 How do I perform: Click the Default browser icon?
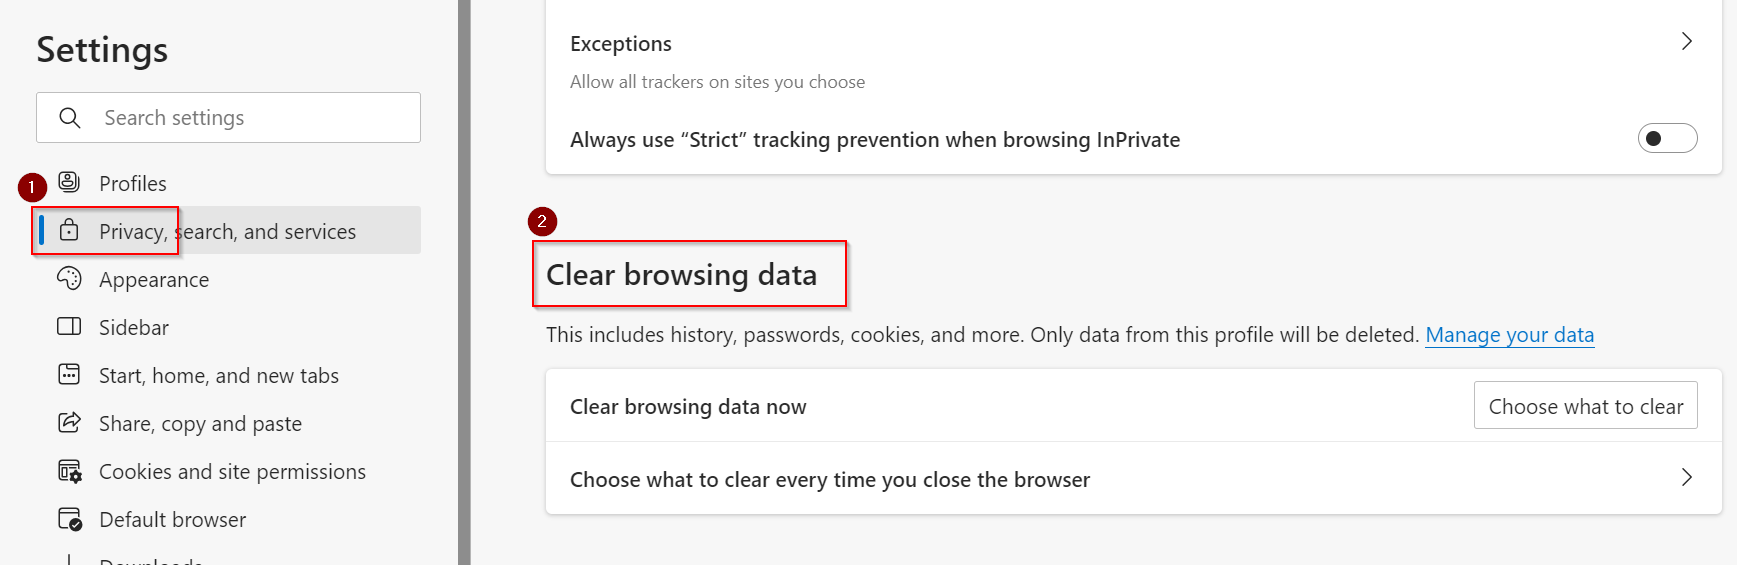click(69, 519)
